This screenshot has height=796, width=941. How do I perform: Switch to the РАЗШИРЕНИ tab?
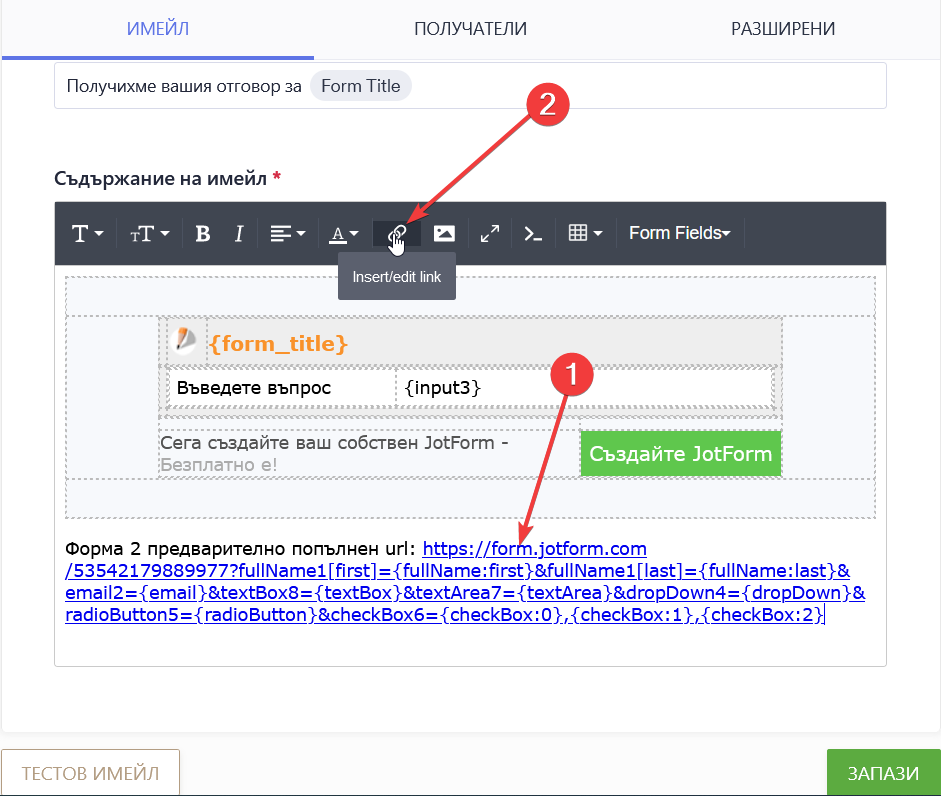tap(783, 29)
